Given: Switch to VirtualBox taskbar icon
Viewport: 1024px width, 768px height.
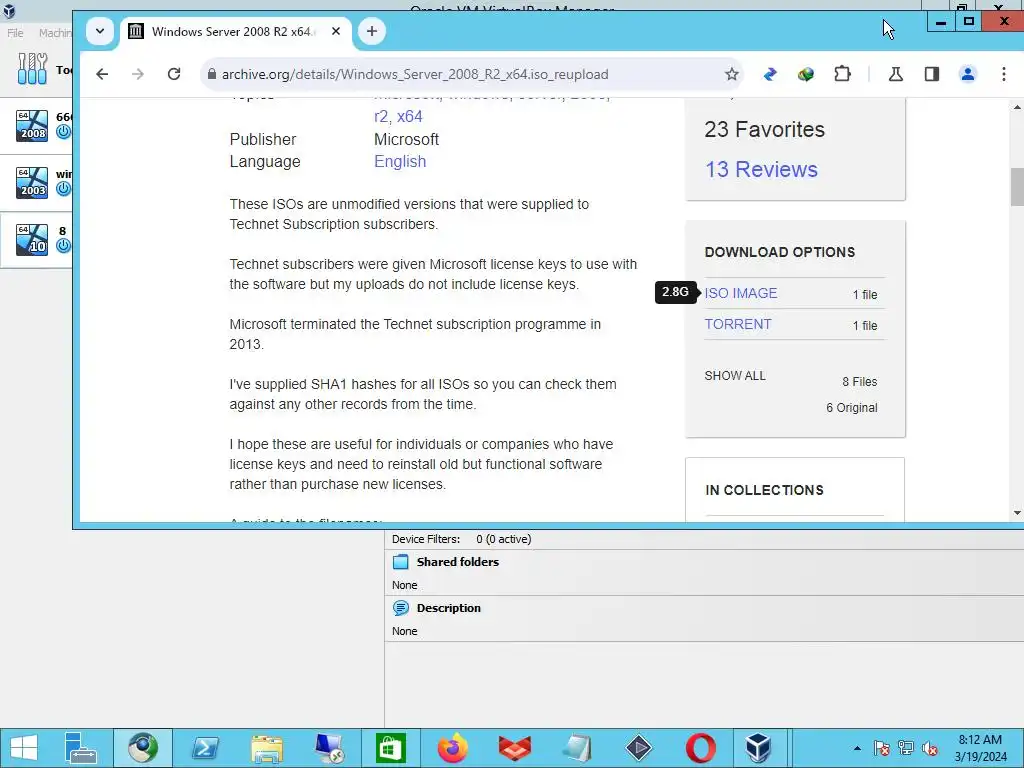Looking at the screenshot, I should pos(758,748).
